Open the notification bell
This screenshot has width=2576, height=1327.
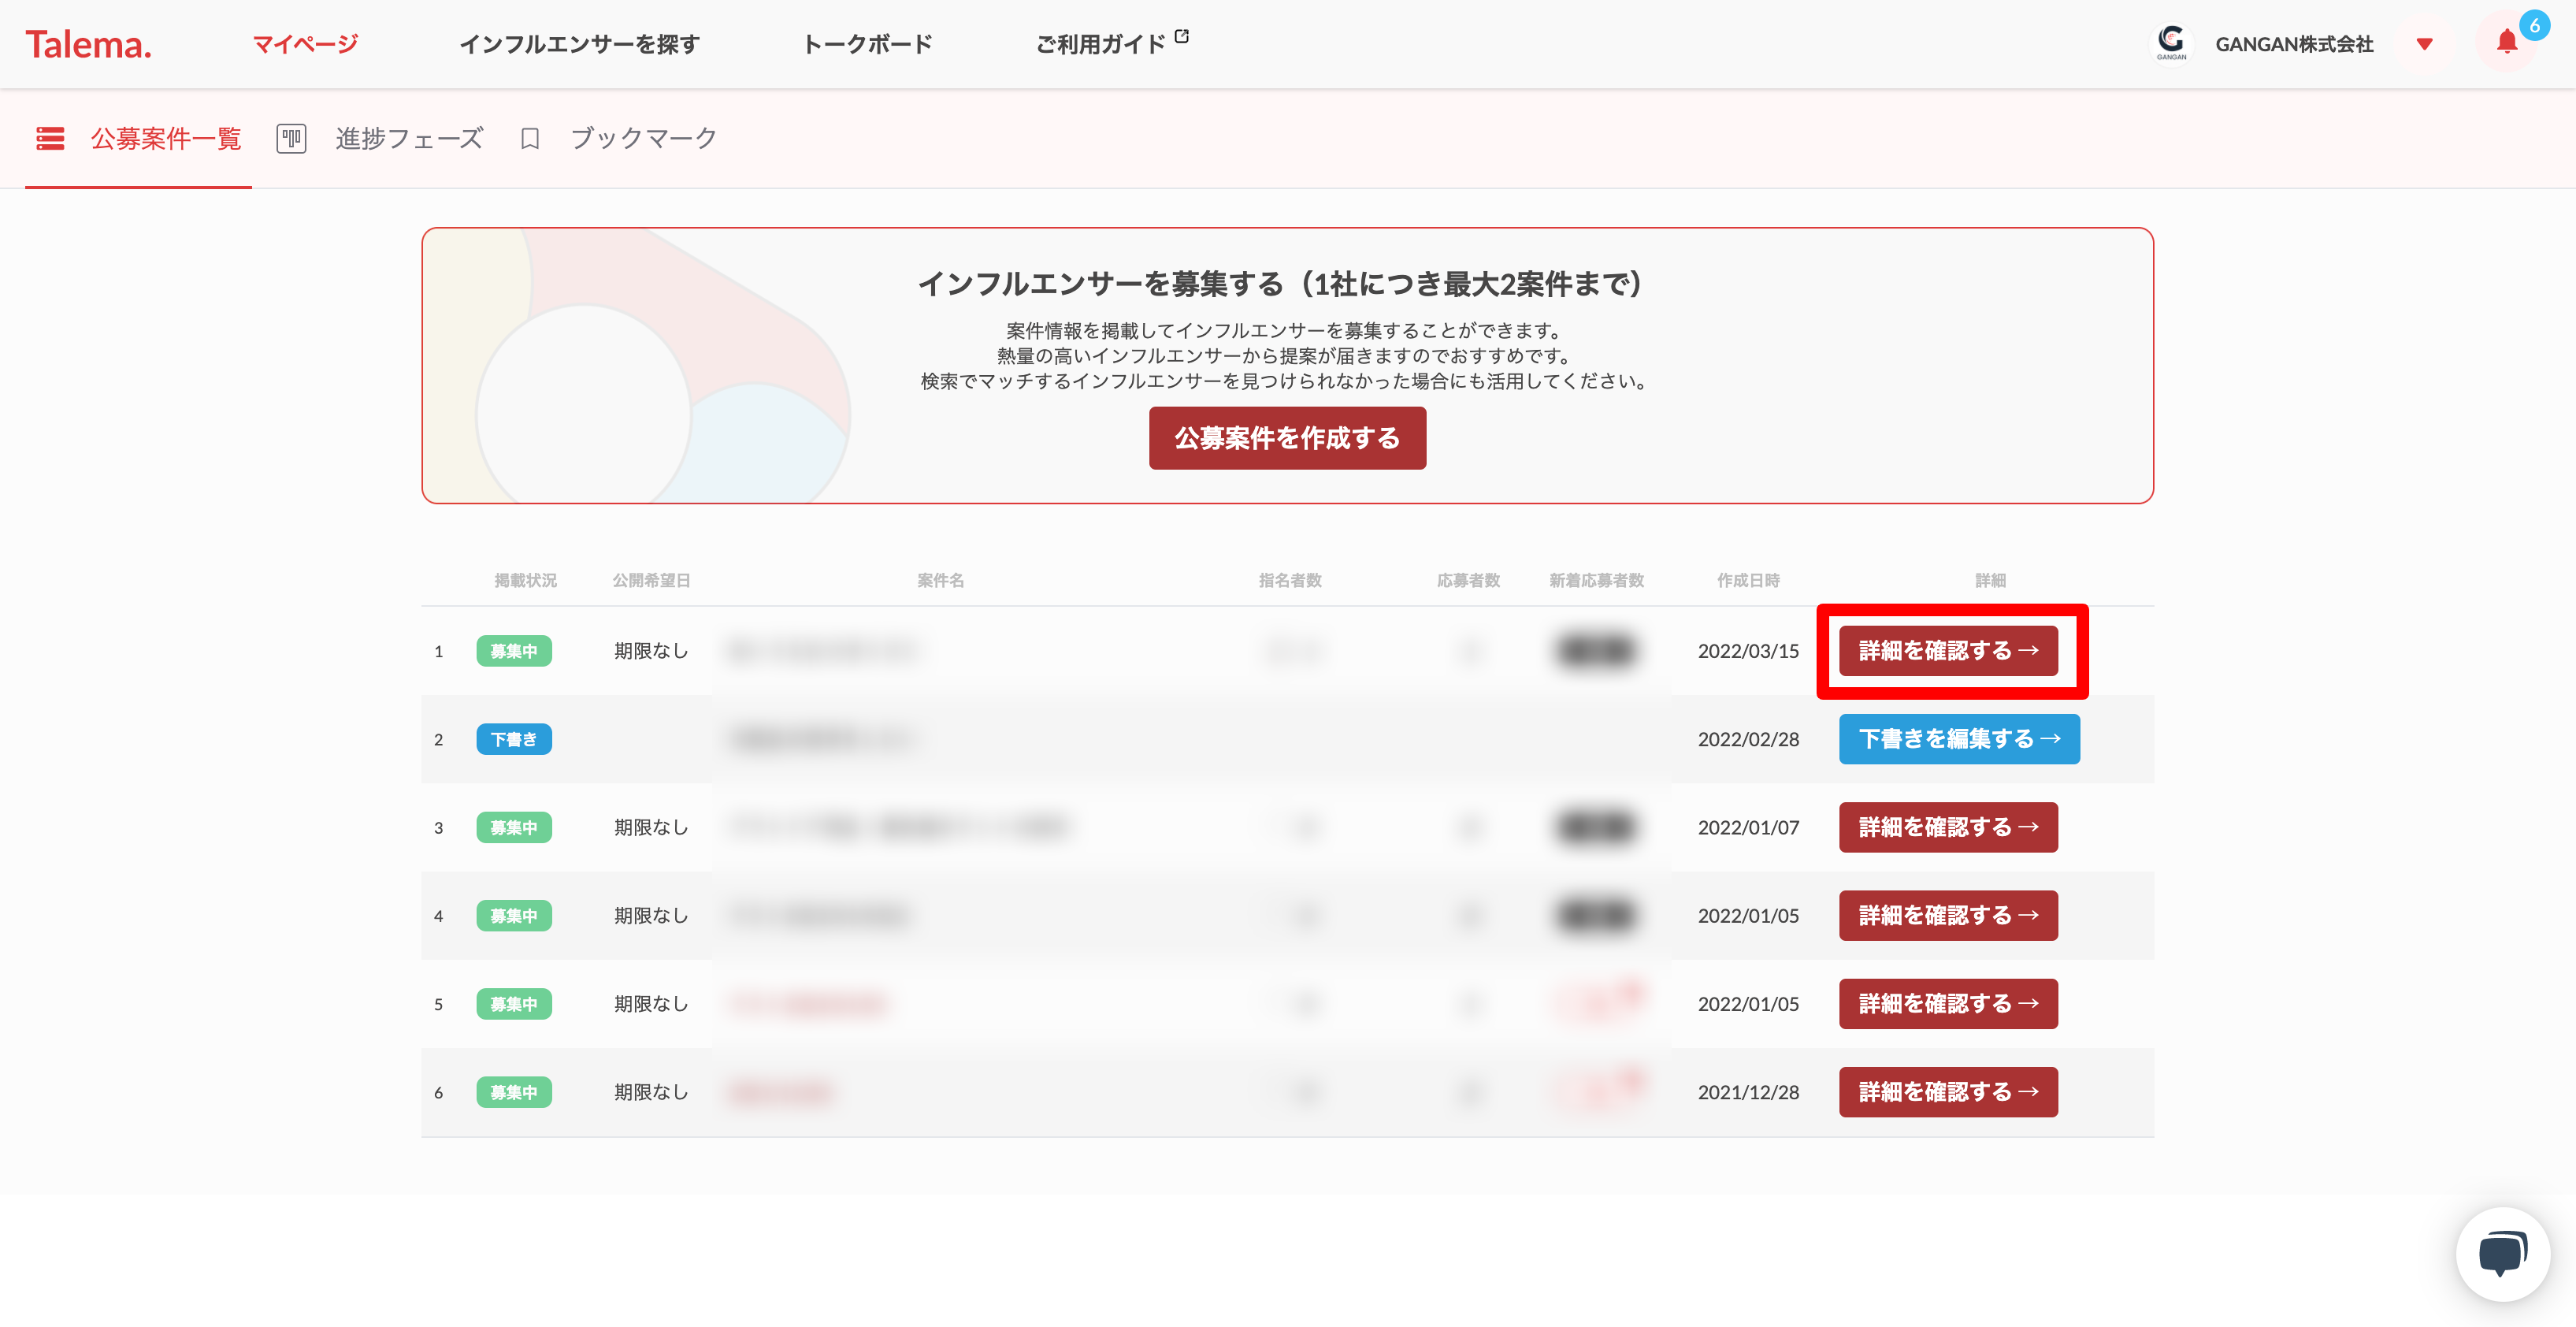click(2506, 42)
